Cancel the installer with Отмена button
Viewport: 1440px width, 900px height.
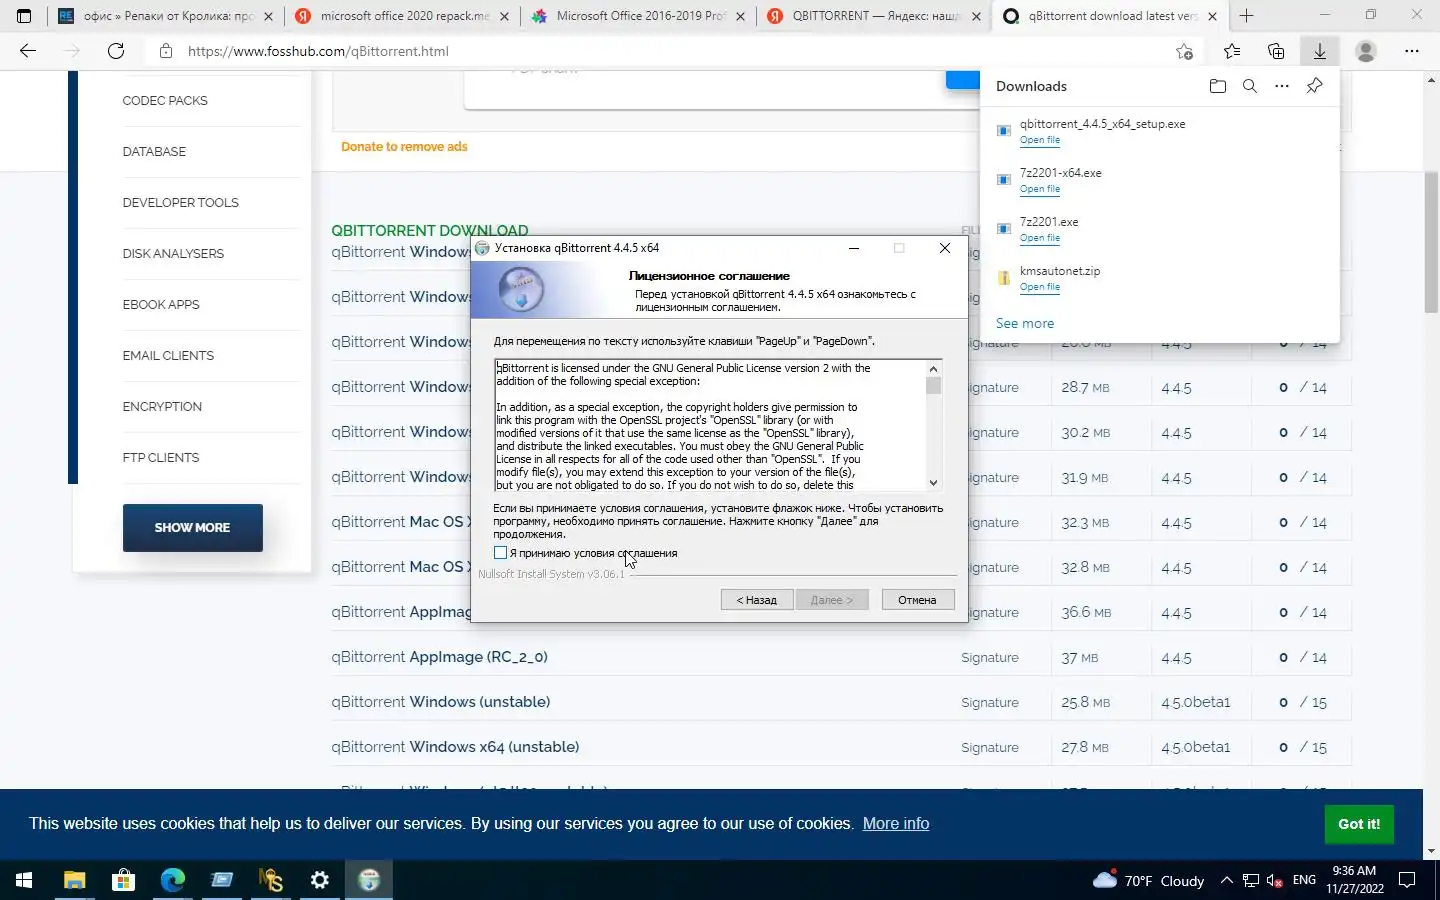pyautogui.click(x=917, y=600)
